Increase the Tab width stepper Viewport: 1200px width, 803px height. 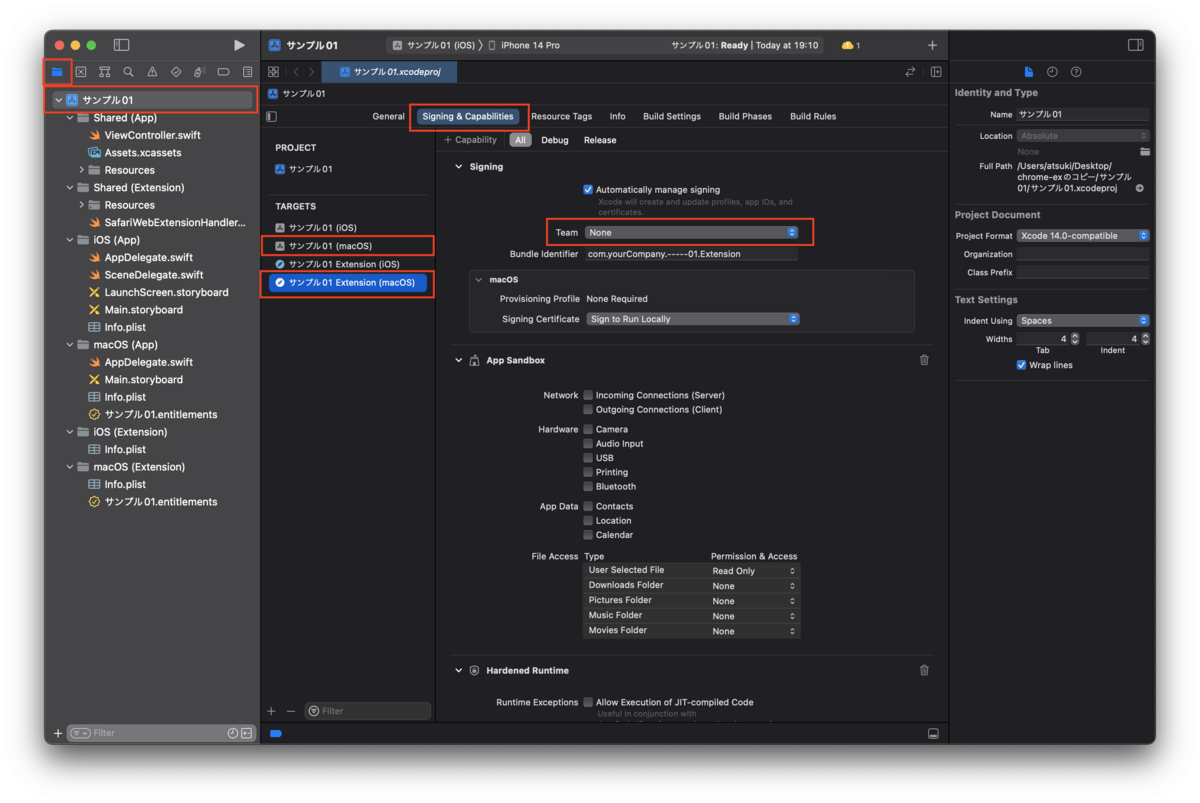[x=1075, y=336]
